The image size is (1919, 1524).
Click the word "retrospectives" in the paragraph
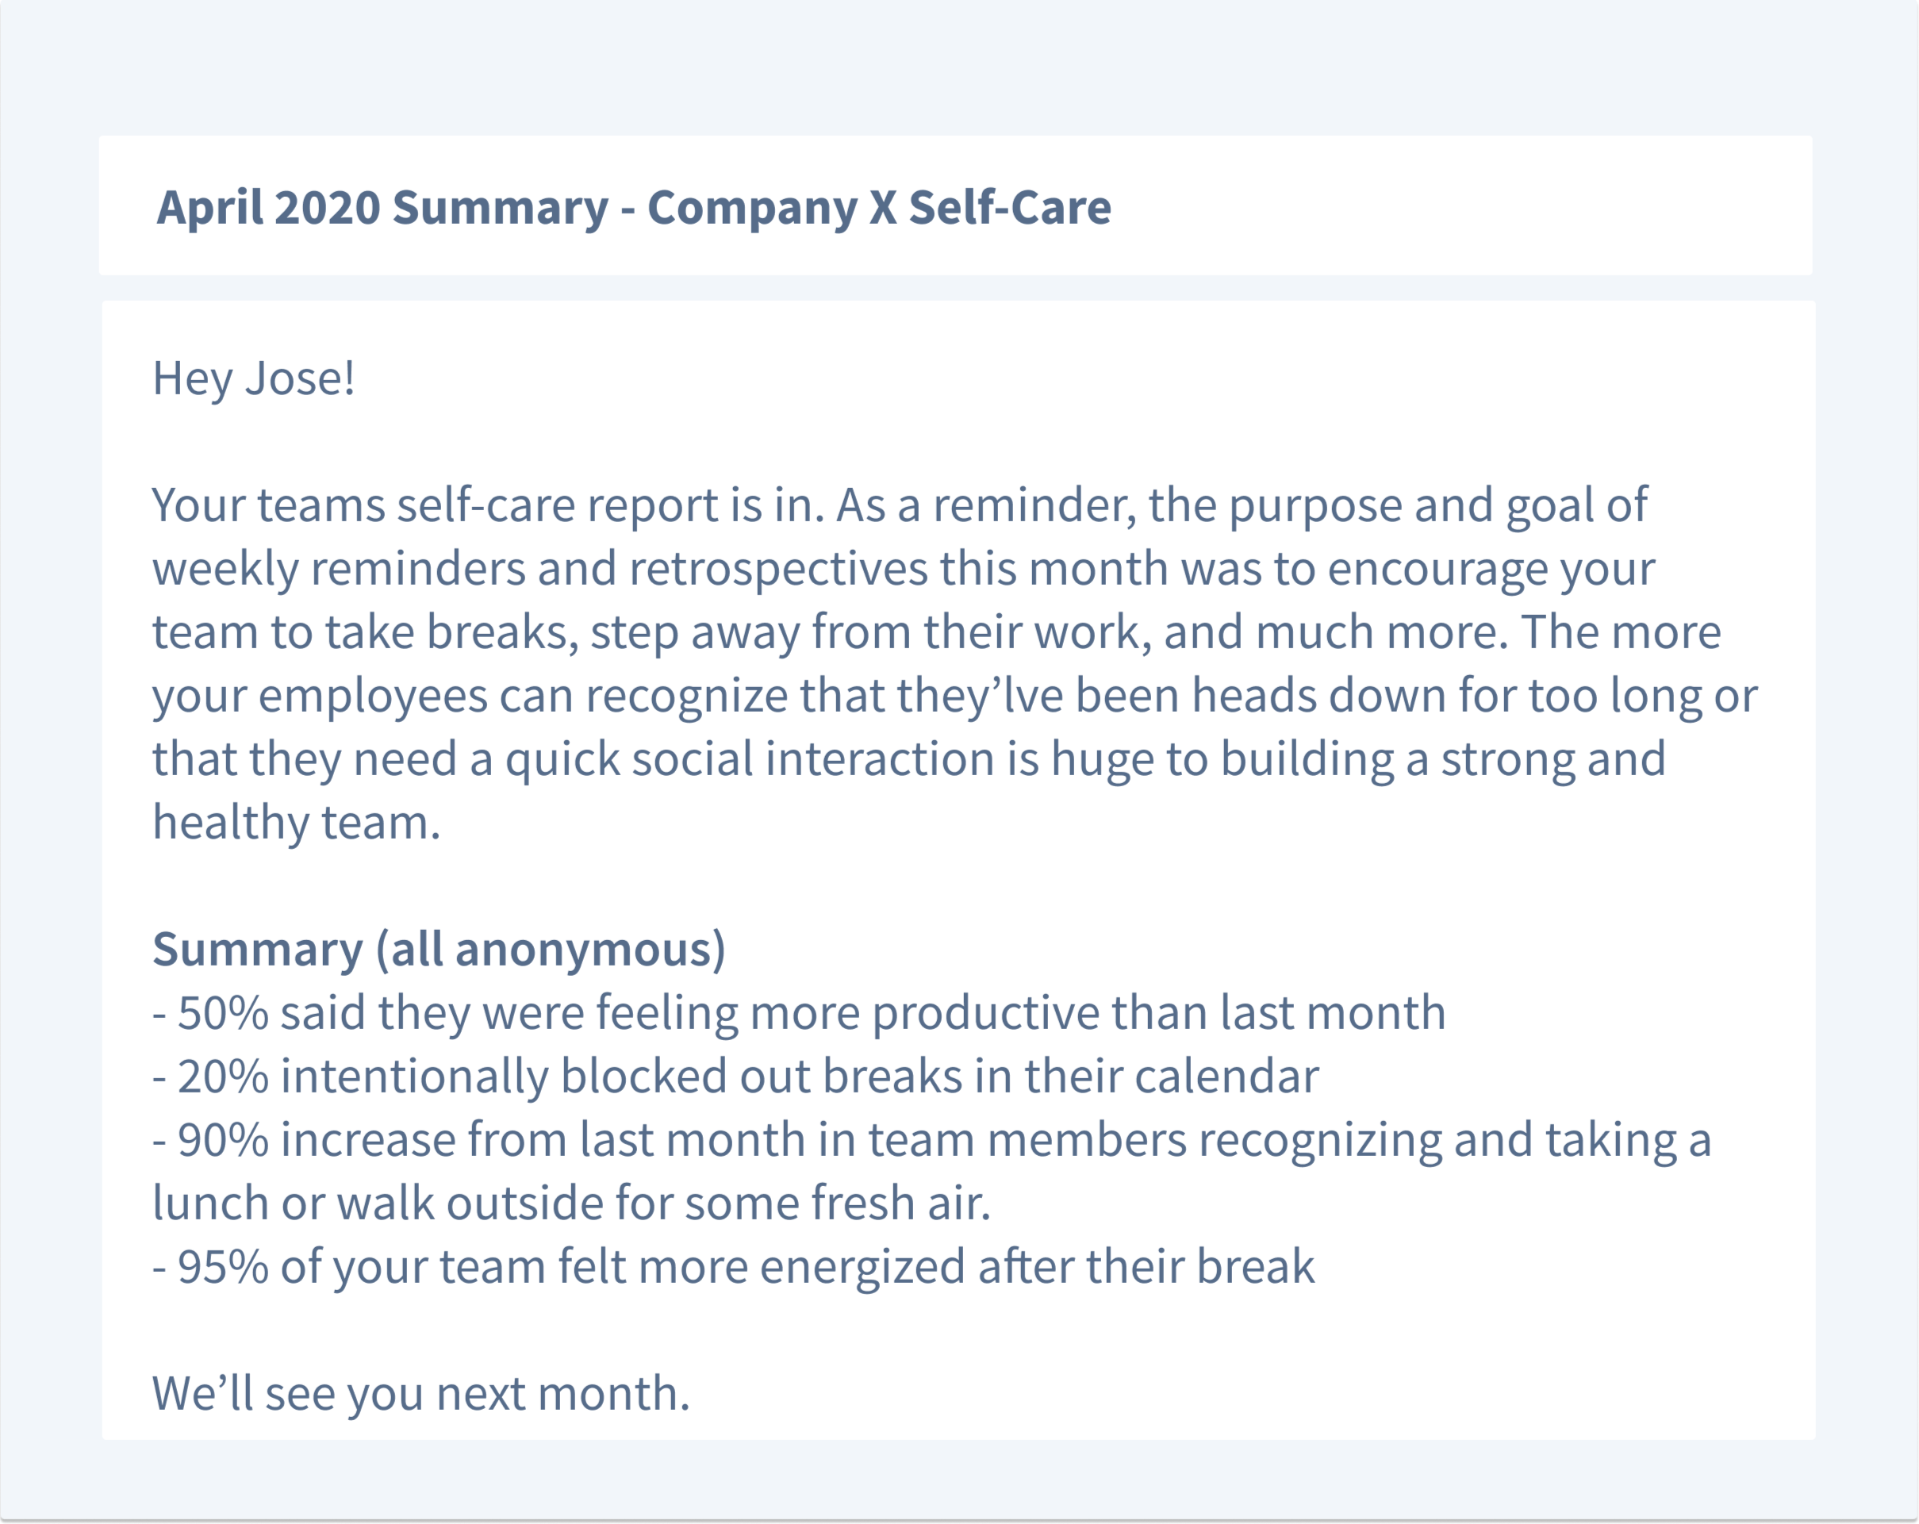777,569
